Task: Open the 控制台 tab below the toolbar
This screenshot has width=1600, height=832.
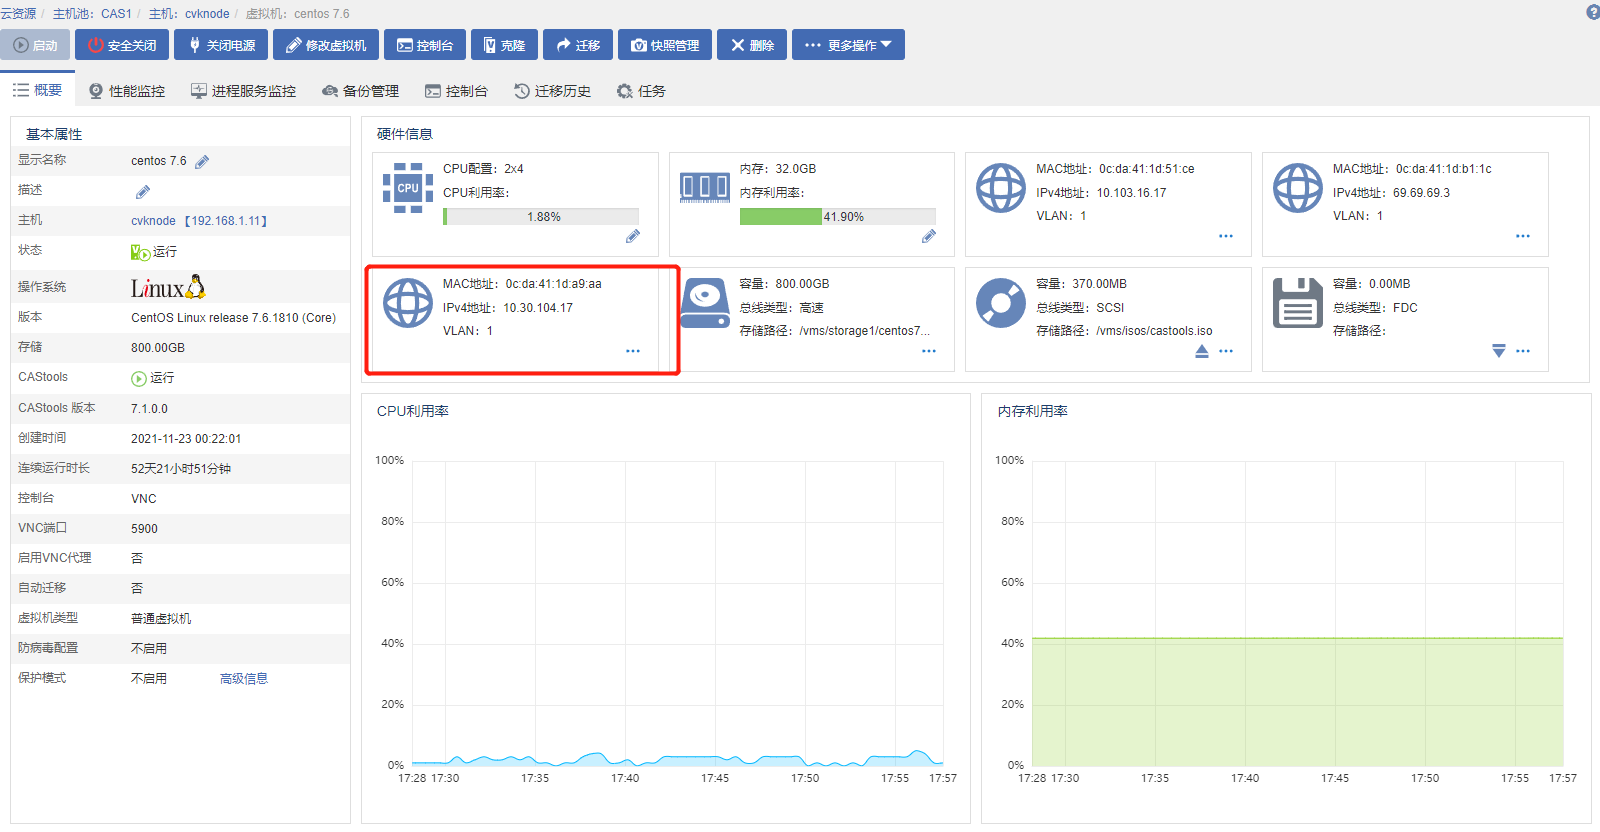Action: (456, 91)
